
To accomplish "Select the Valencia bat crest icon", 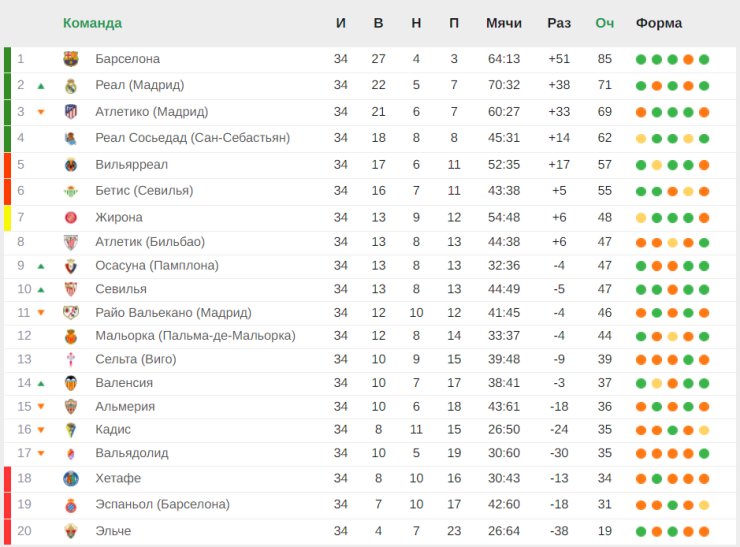I will click(71, 383).
